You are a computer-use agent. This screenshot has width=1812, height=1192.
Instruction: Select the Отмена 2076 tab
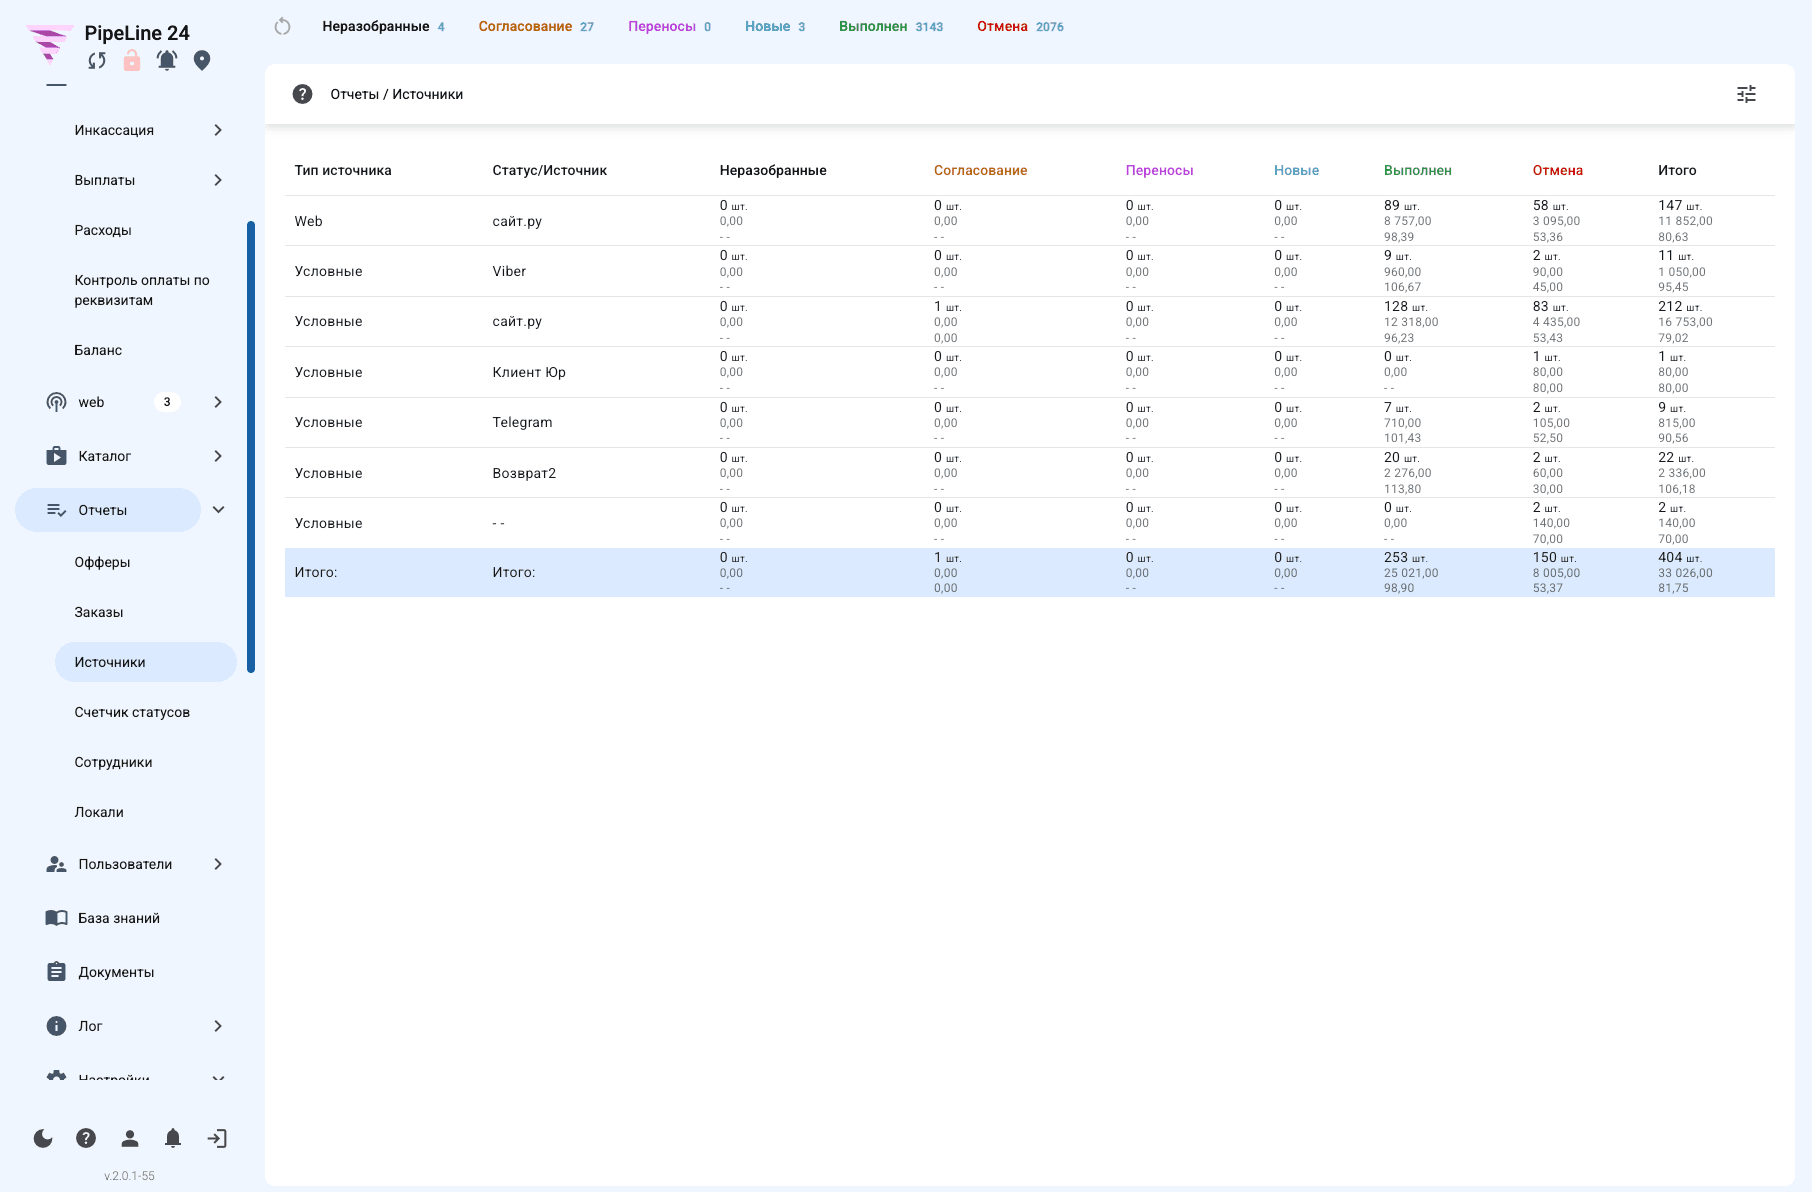coord(1020,27)
